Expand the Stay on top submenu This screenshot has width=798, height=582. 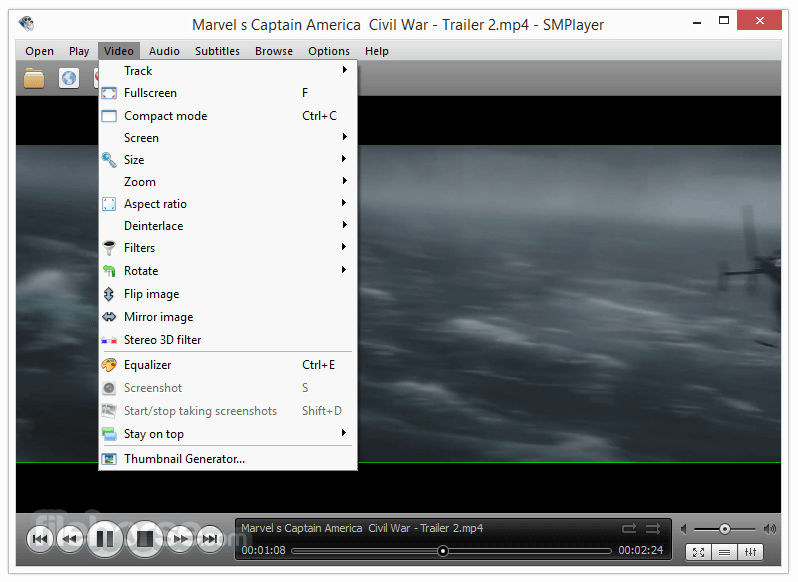228,434
